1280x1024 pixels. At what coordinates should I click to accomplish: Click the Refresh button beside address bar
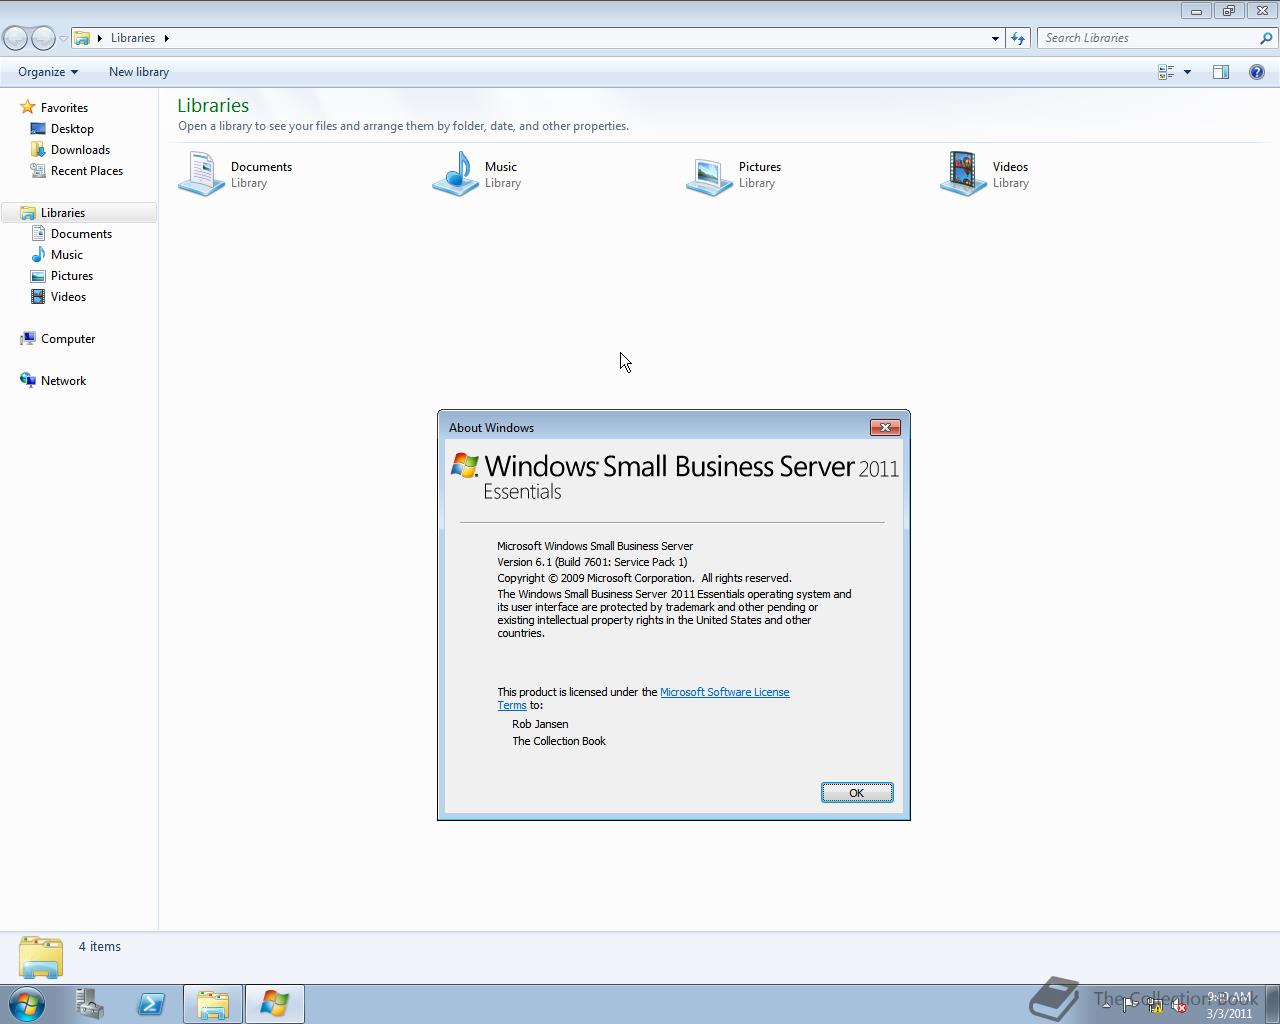(1018, 38)
